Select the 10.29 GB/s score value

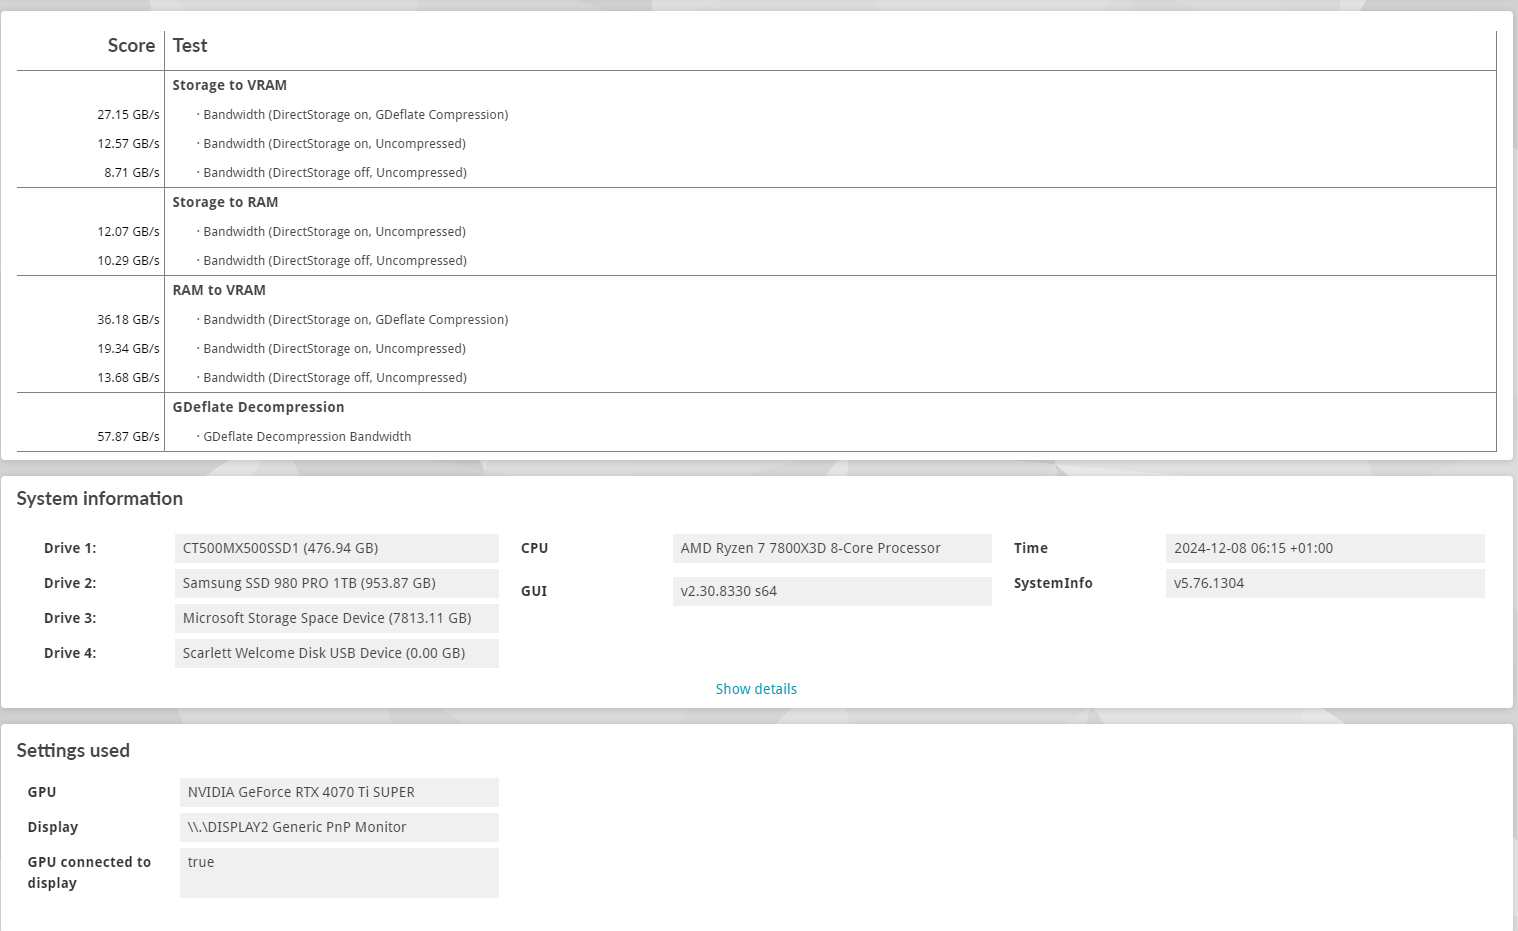128,261
